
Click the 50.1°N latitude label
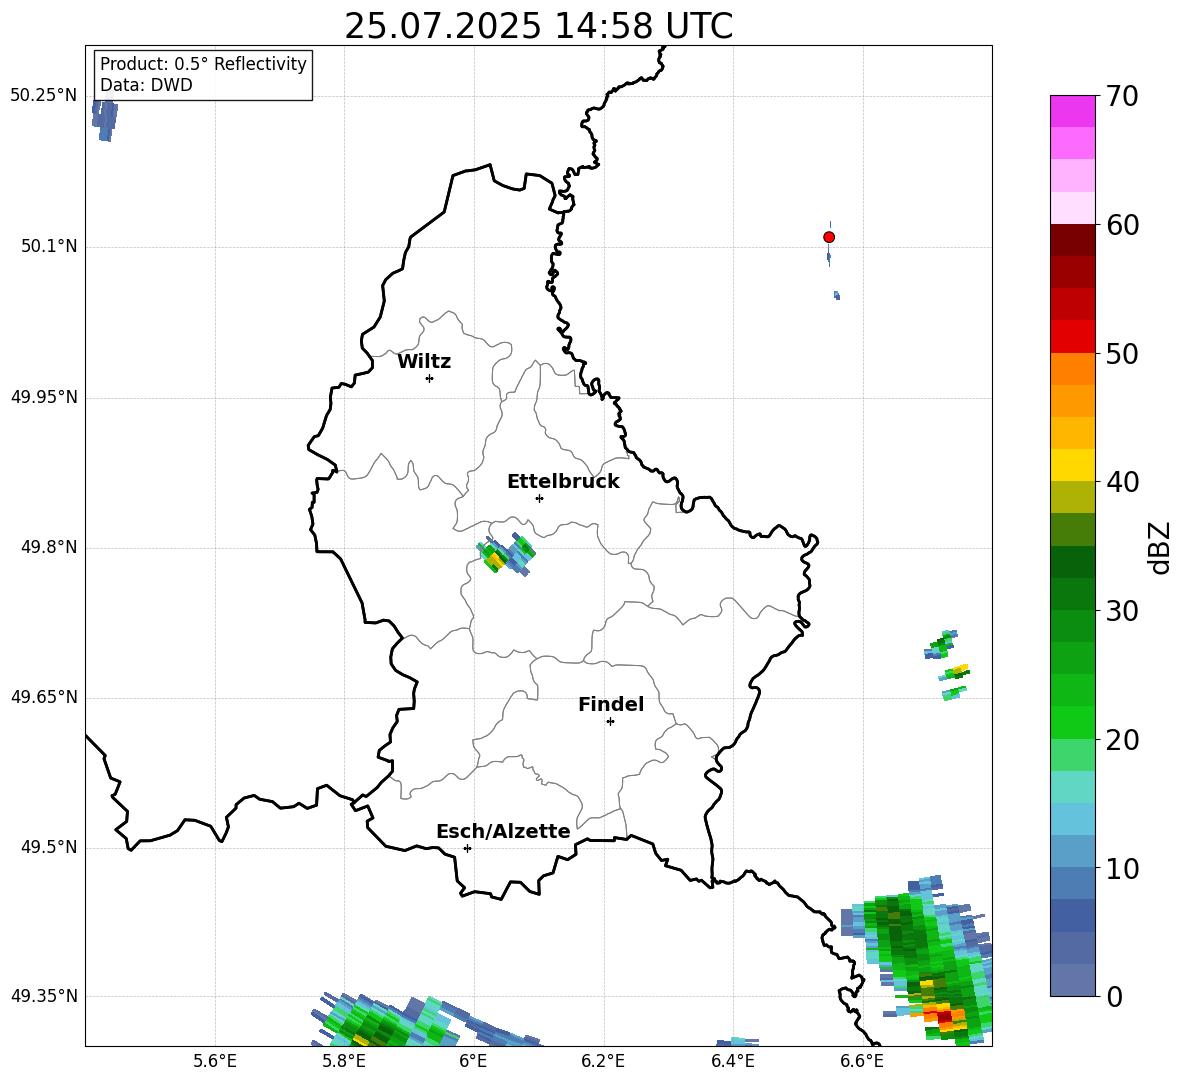pyautogui.click(x=49, y=246)
